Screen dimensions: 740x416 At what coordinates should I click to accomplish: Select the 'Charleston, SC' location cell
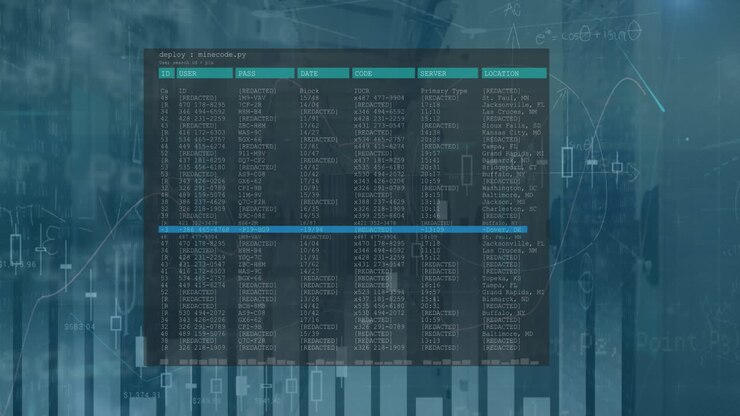[x=509, y=209]
